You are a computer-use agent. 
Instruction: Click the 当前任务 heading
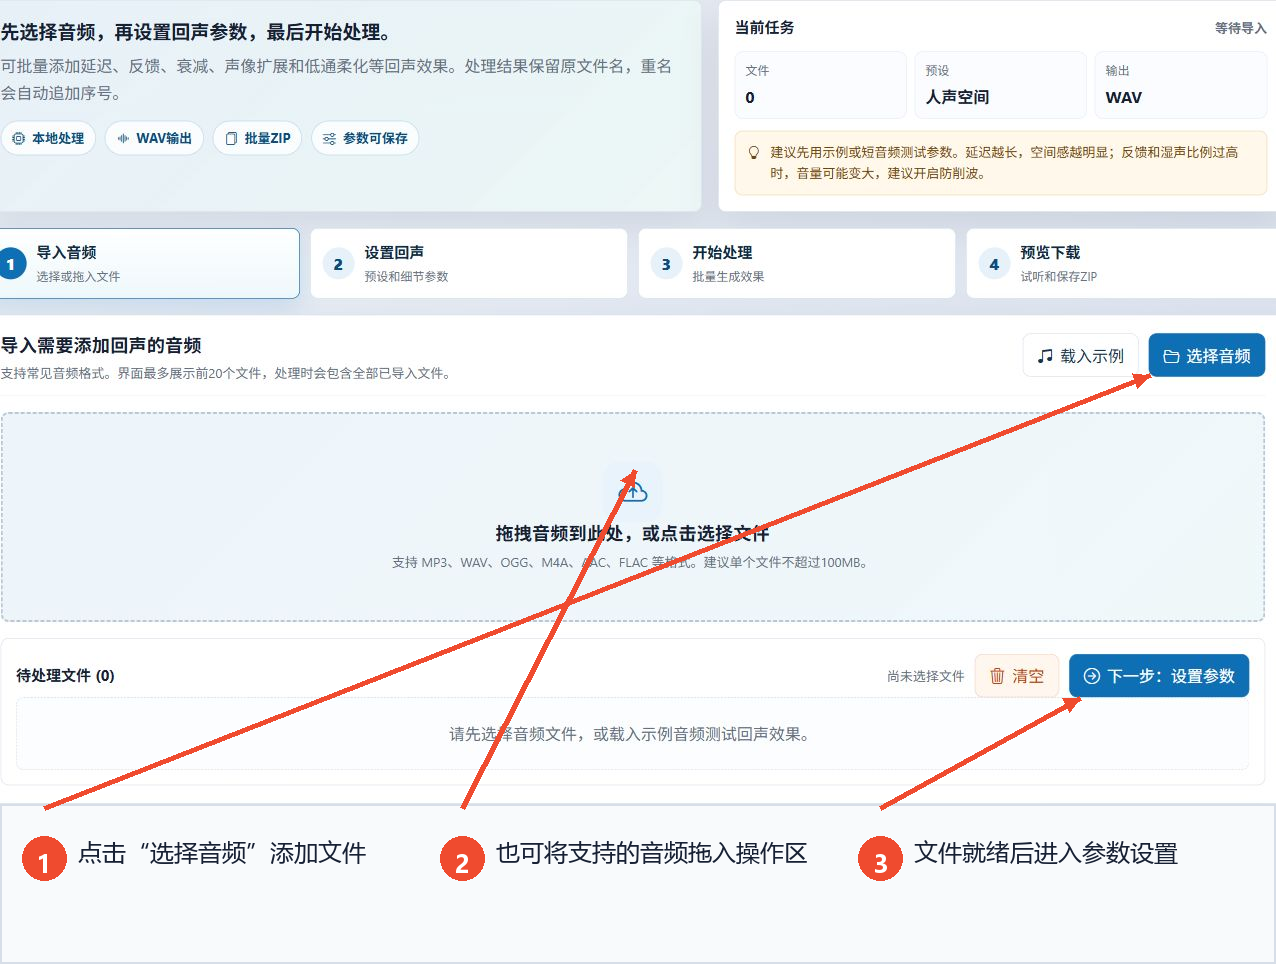coord(765,28)
